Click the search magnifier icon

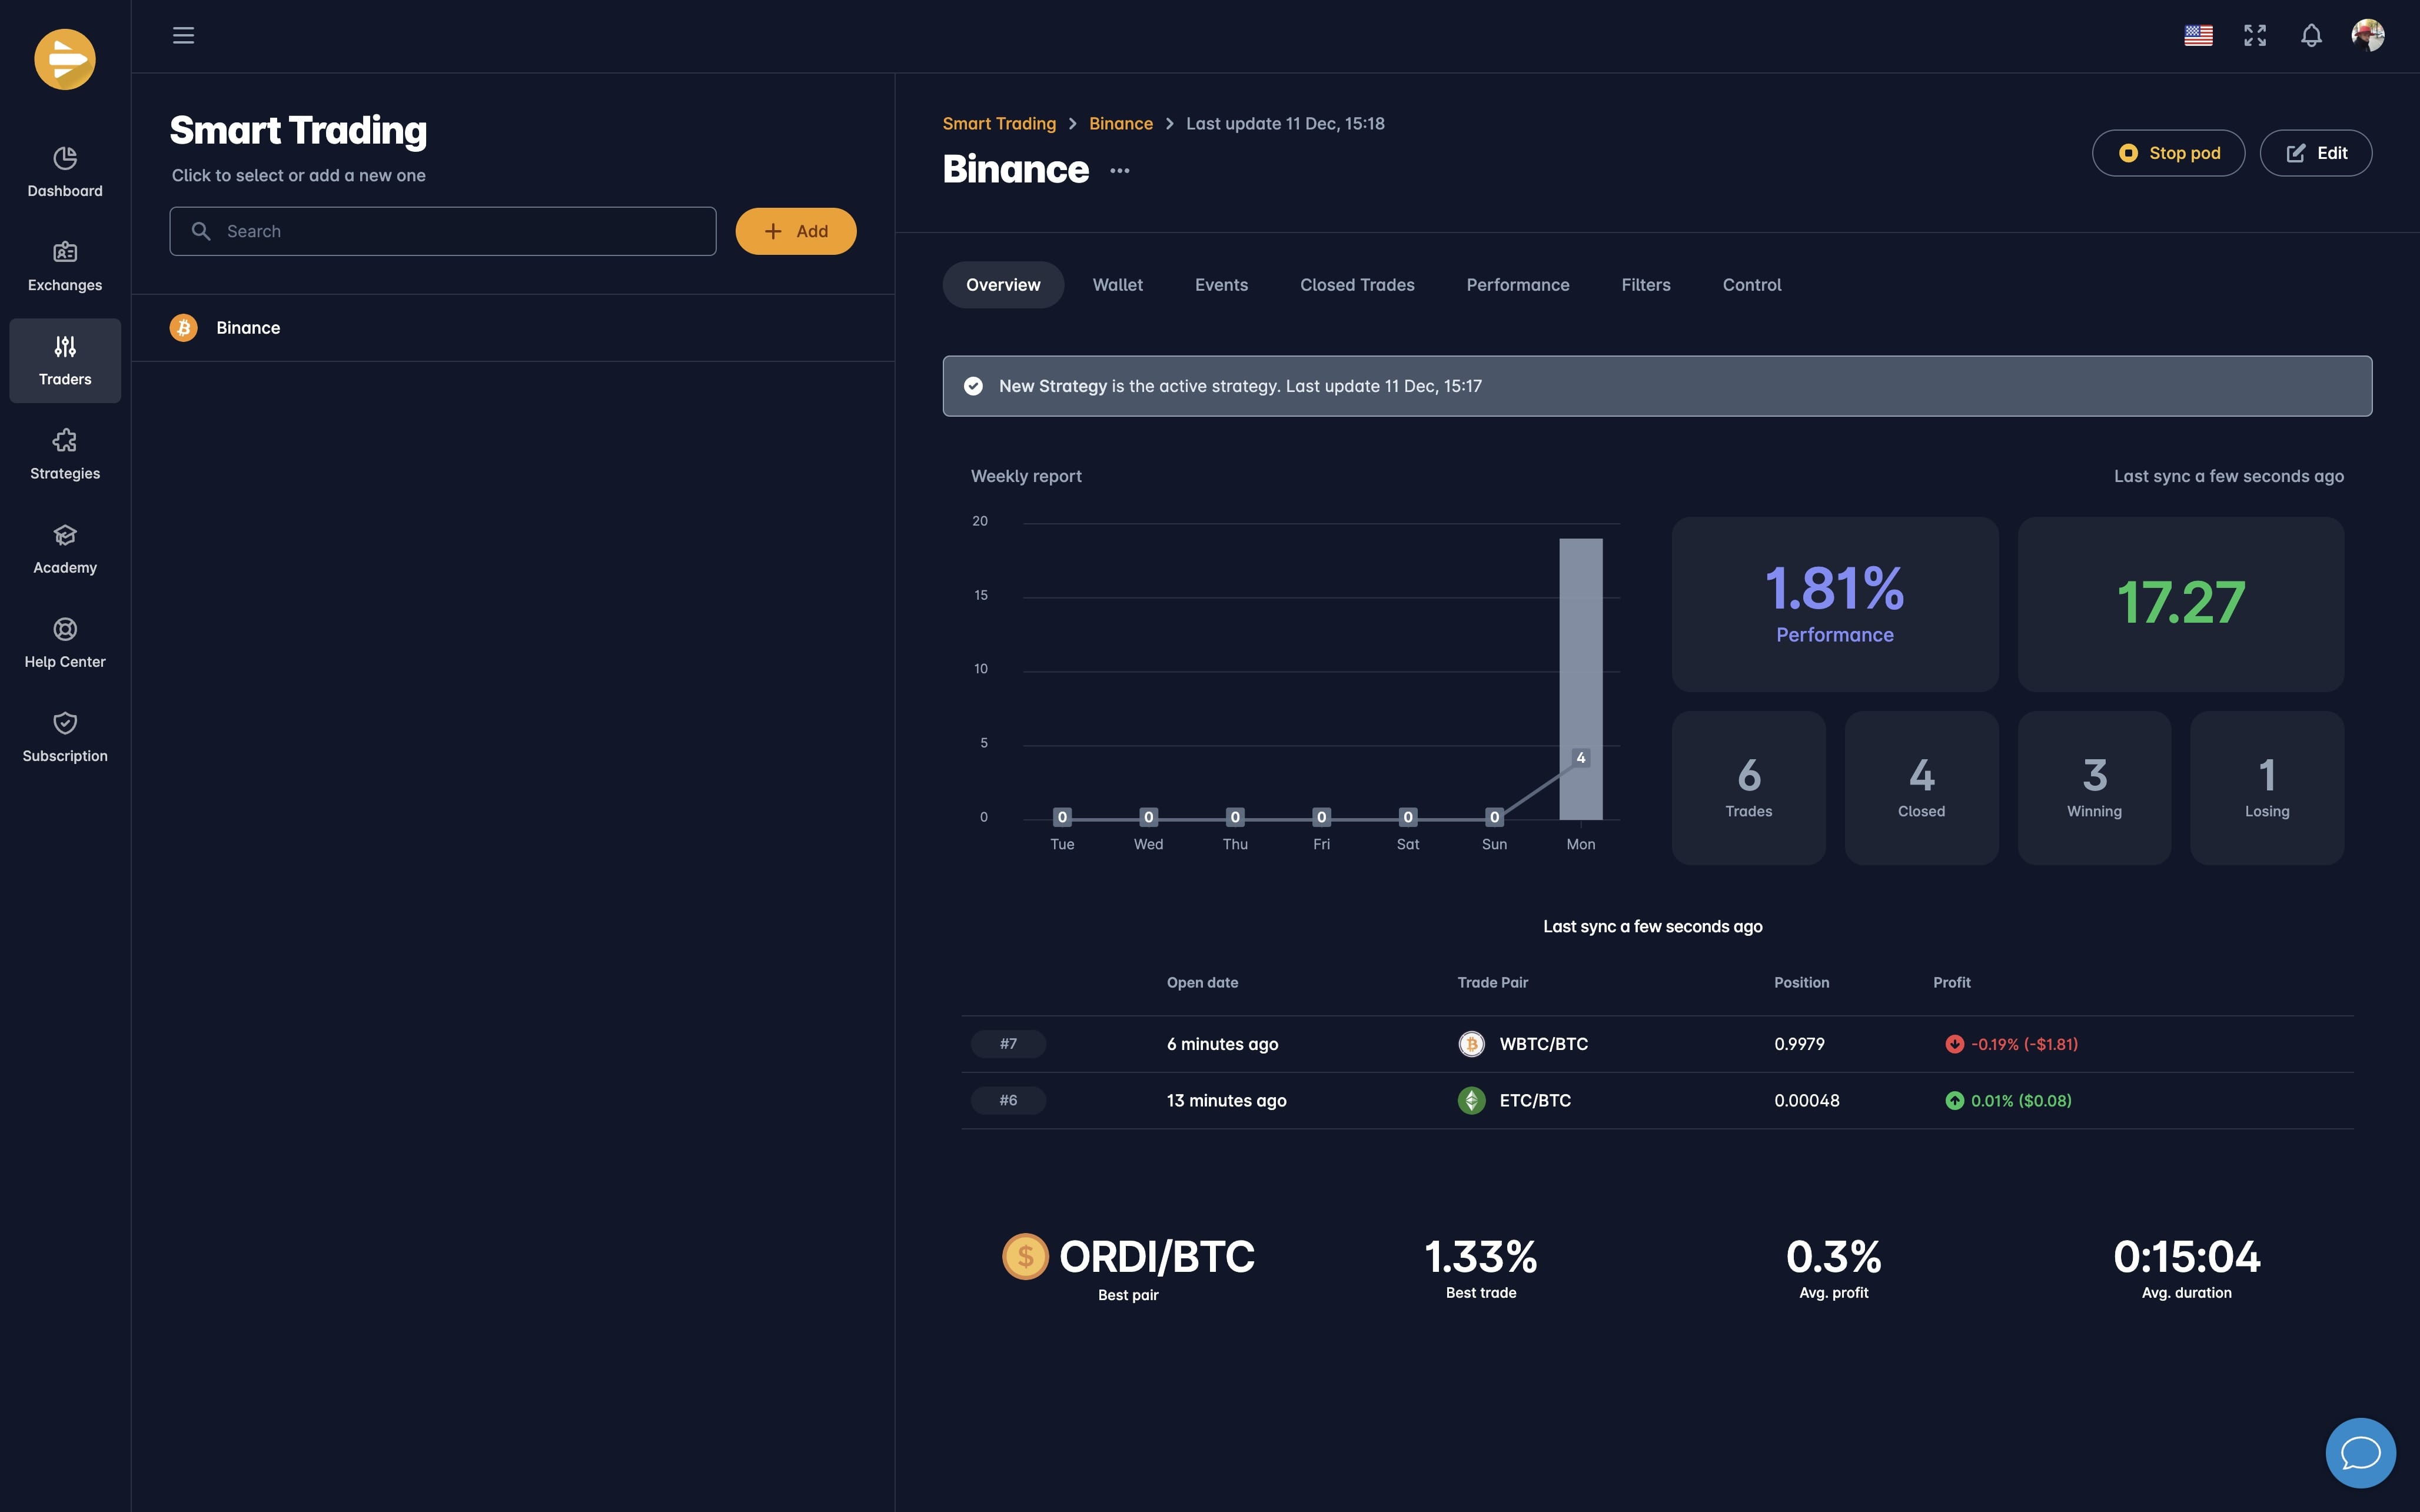click(201, 231)
